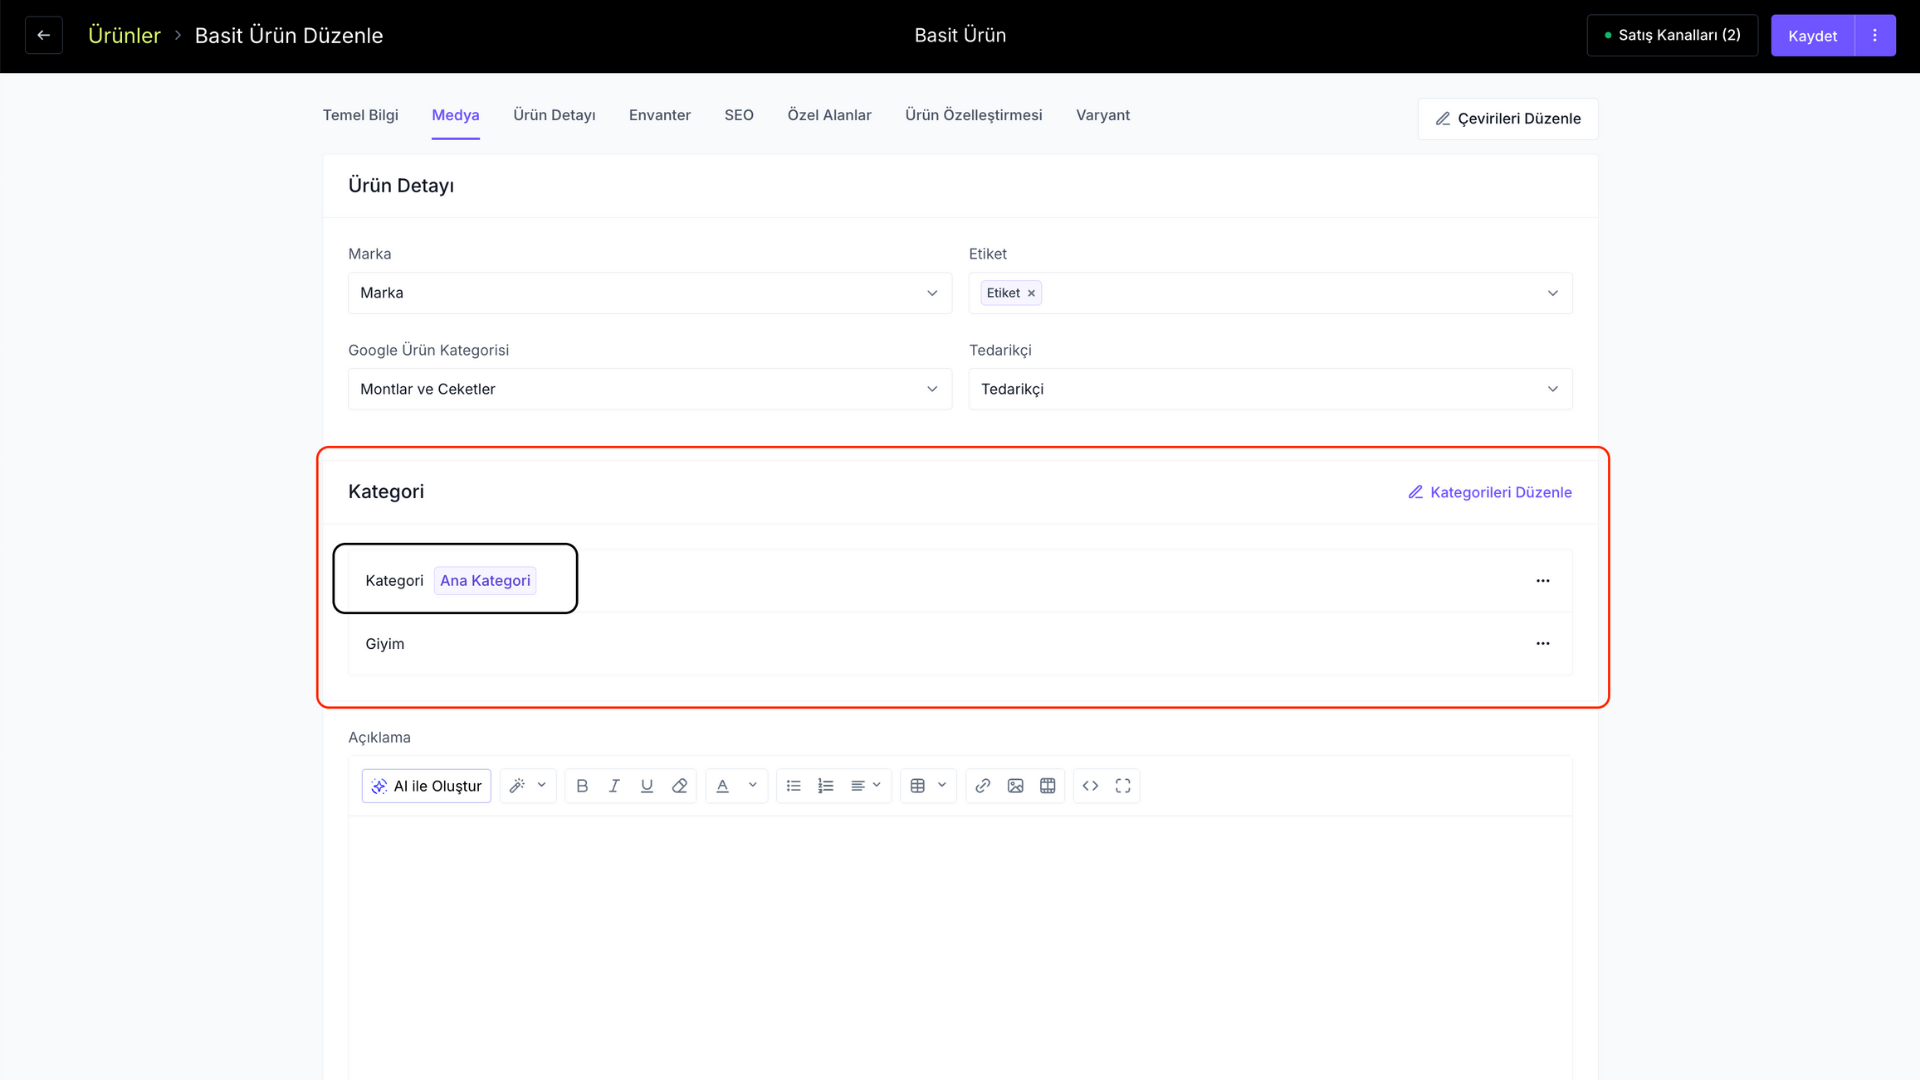Click the text color icon
The height and width of the screenshot is (1080, 1920).
click(x=723, y=786)
